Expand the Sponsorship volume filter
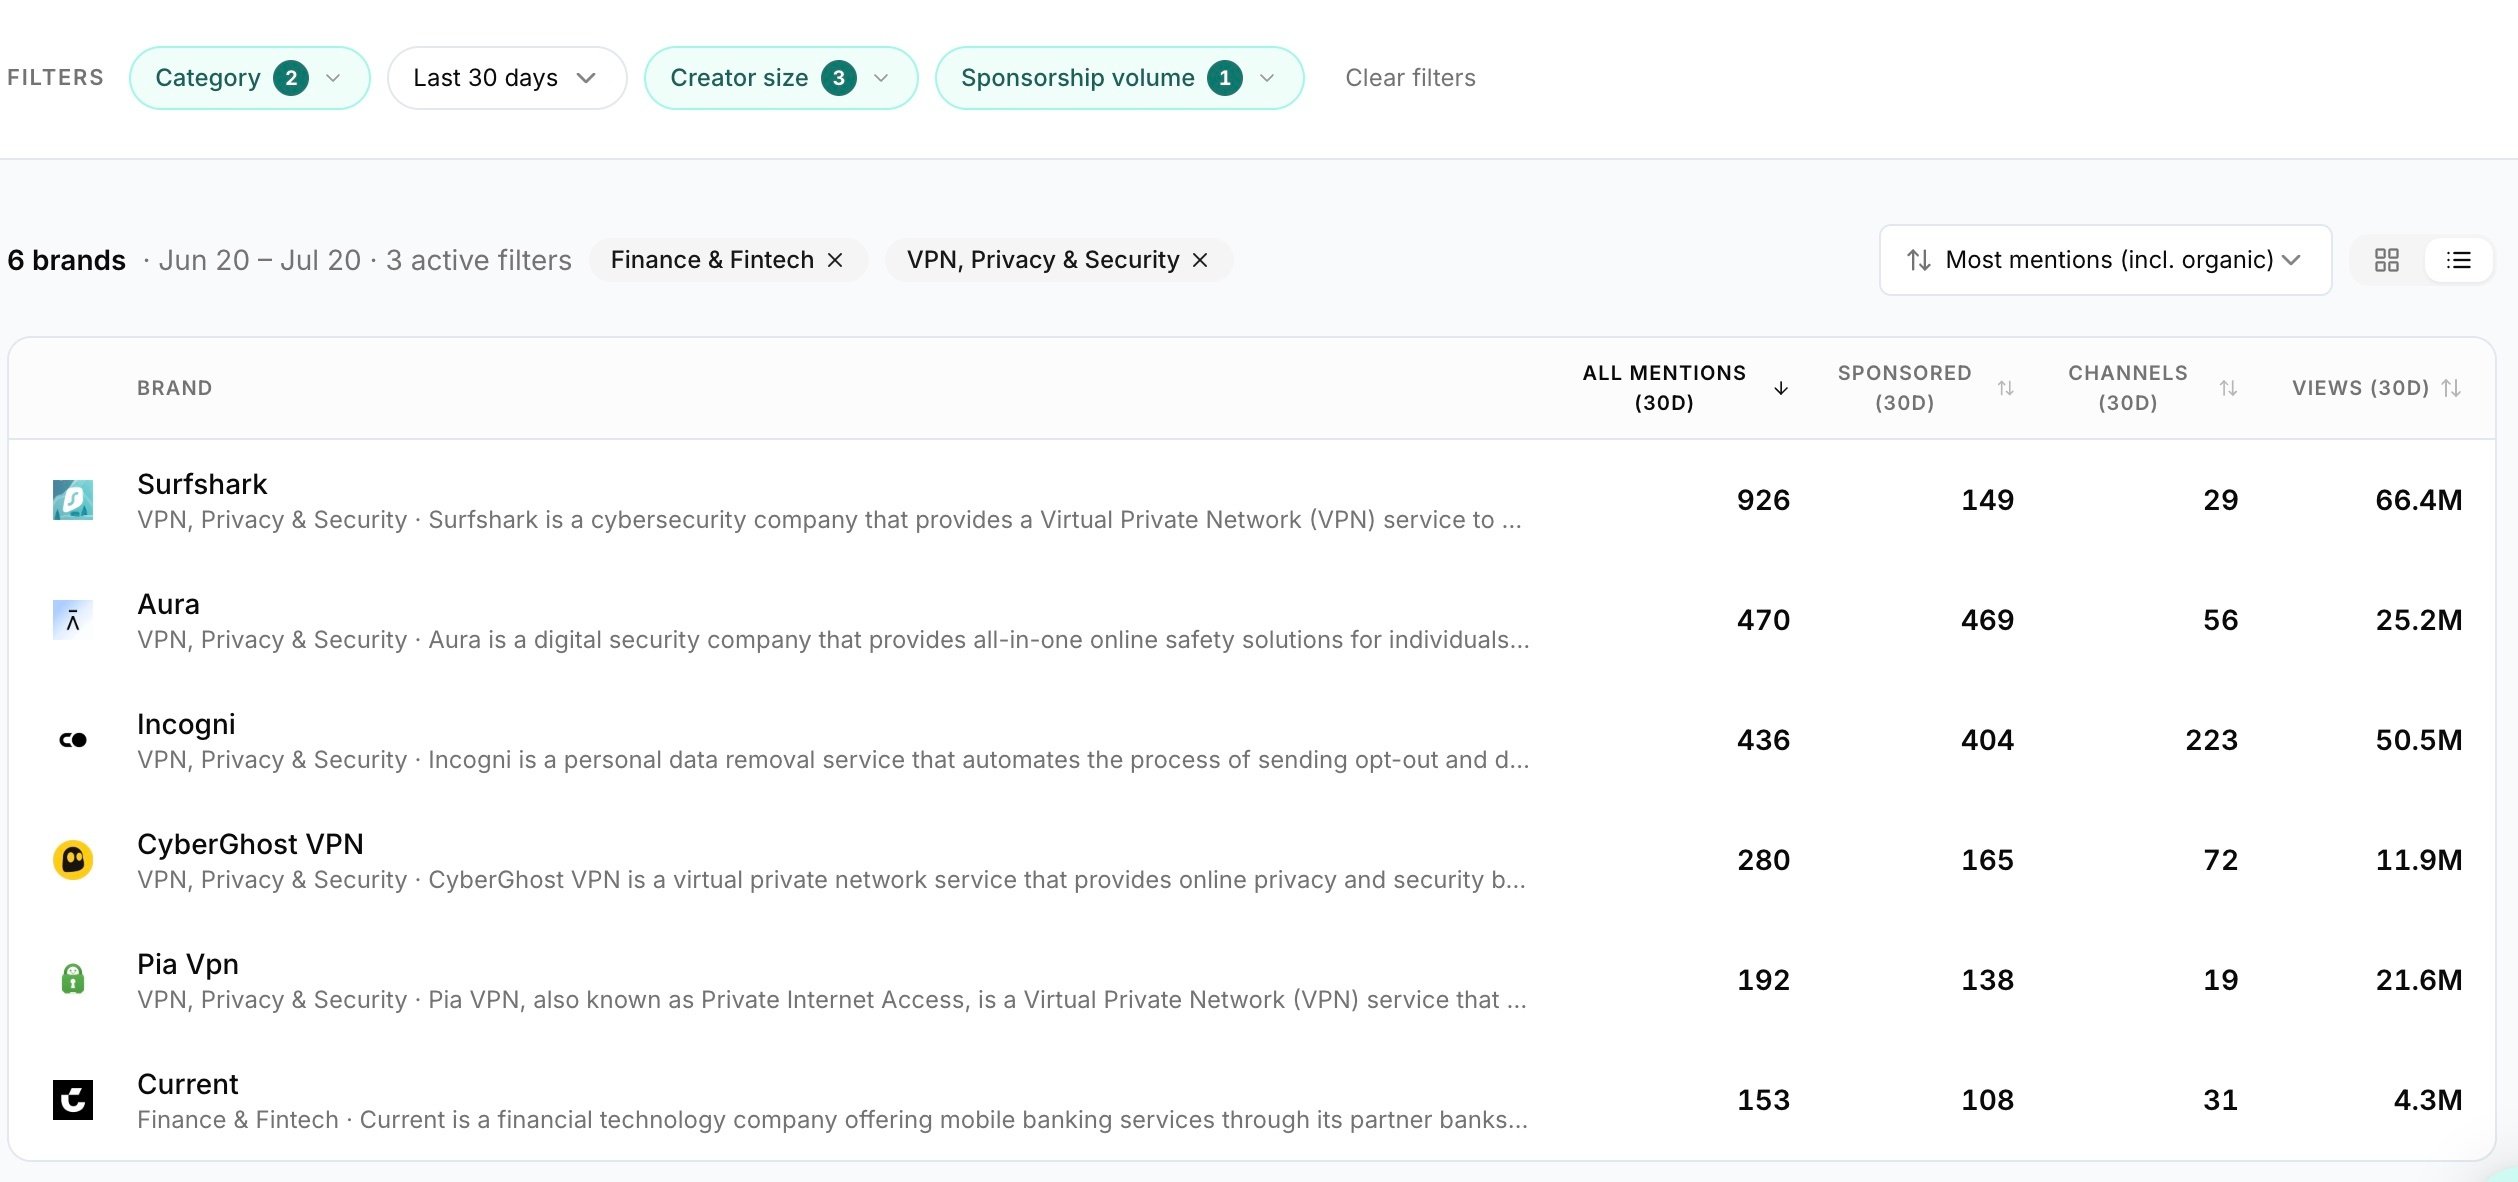Viewport: 2518px width, 1182px height. [x=1119, y=78]
